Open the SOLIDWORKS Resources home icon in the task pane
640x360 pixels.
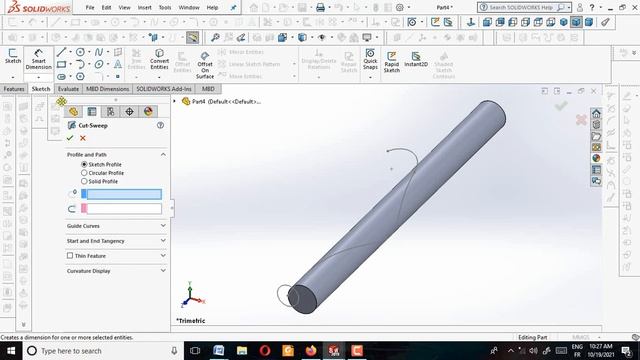click(x=596, y=113)
